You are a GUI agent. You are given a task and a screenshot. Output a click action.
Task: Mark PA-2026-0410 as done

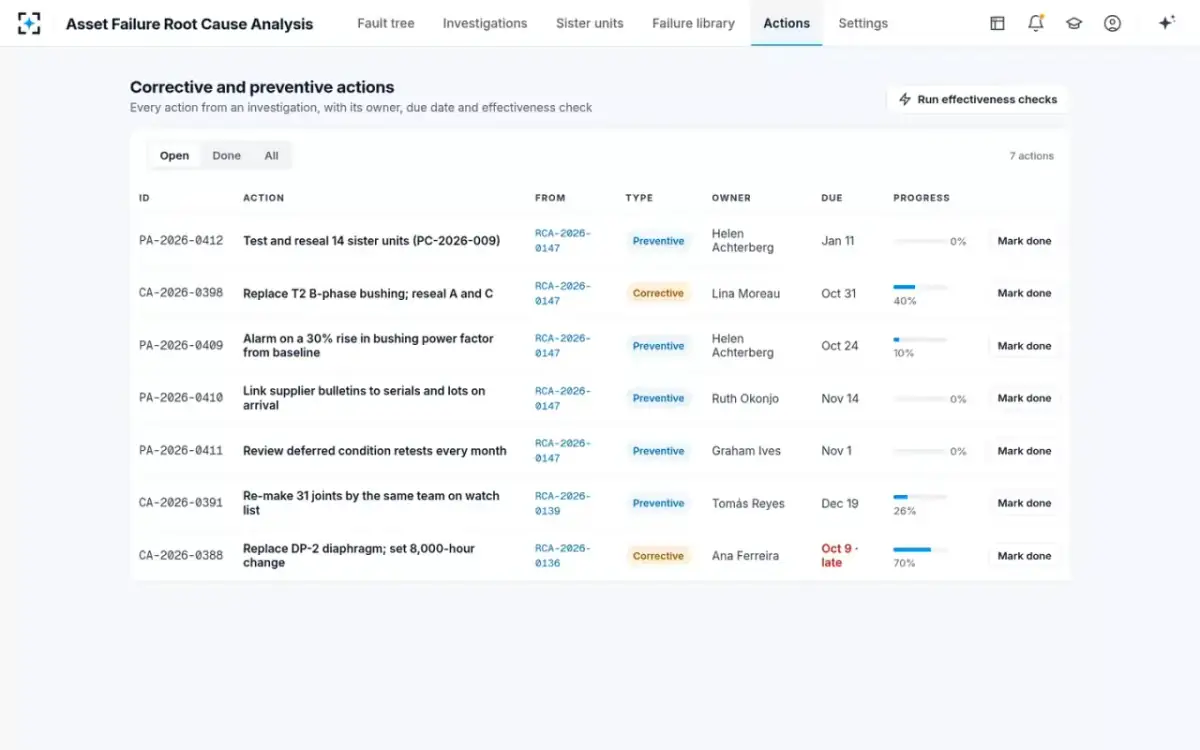point(1024,398)
